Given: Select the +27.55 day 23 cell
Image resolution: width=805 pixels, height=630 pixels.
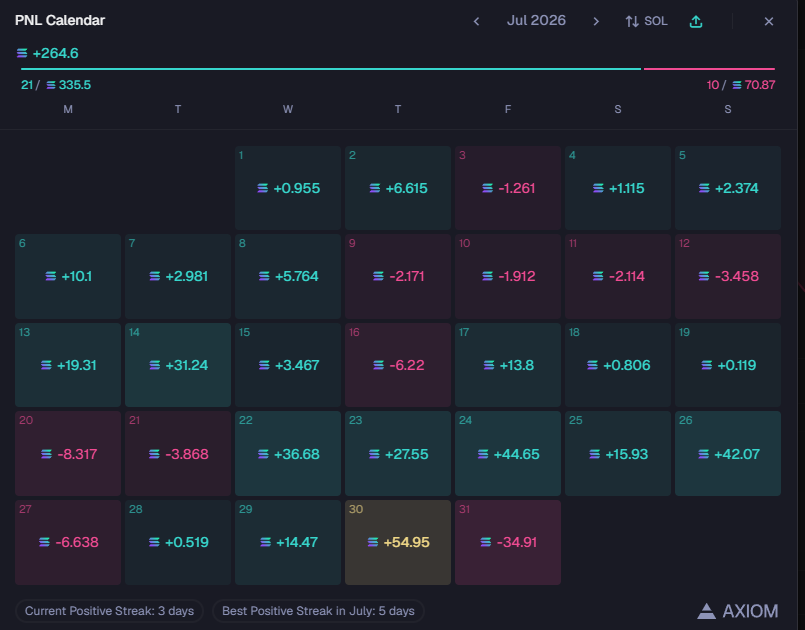Looking at the screenshot, I should click(398, 453).
